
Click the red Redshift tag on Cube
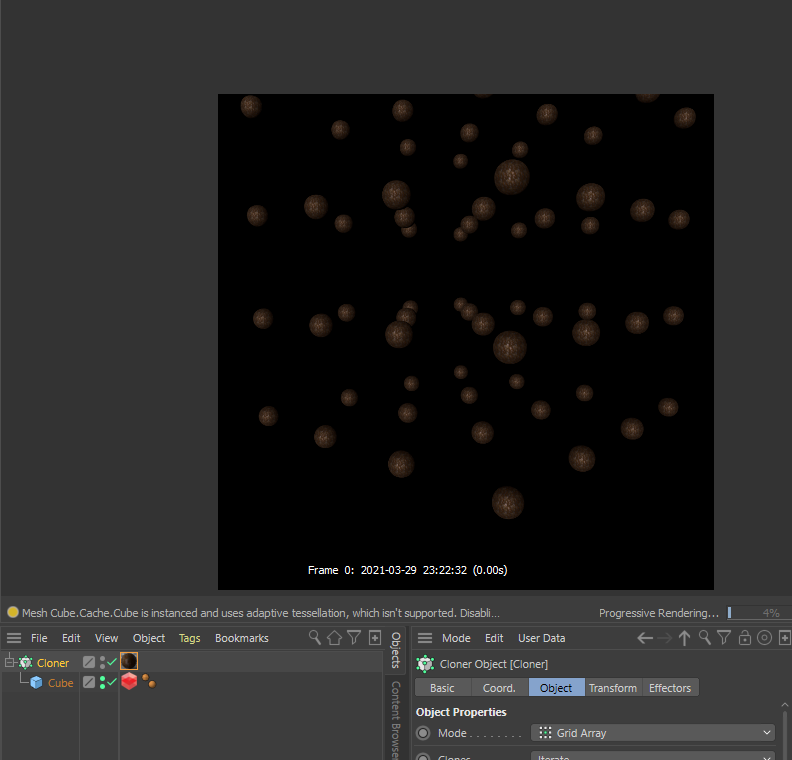[x=129, y=682]
